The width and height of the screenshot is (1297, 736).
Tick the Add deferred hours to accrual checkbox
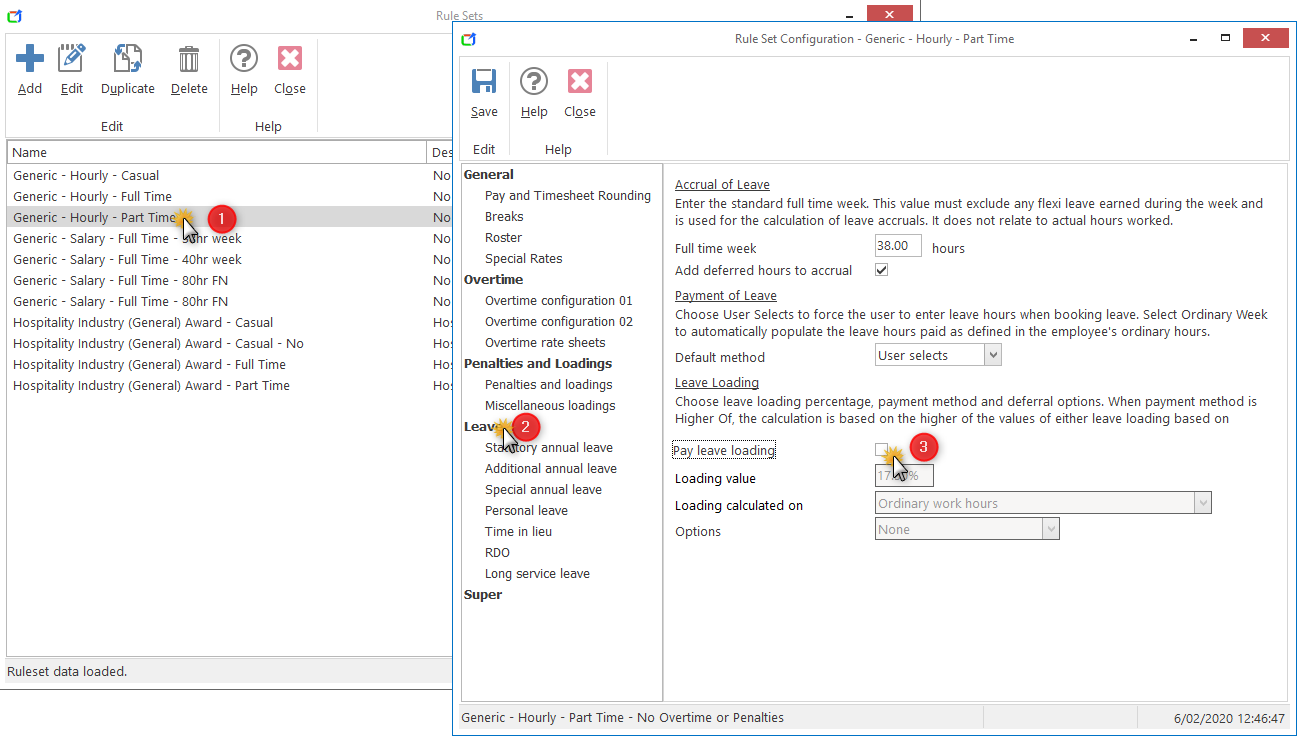click(881, 270)
